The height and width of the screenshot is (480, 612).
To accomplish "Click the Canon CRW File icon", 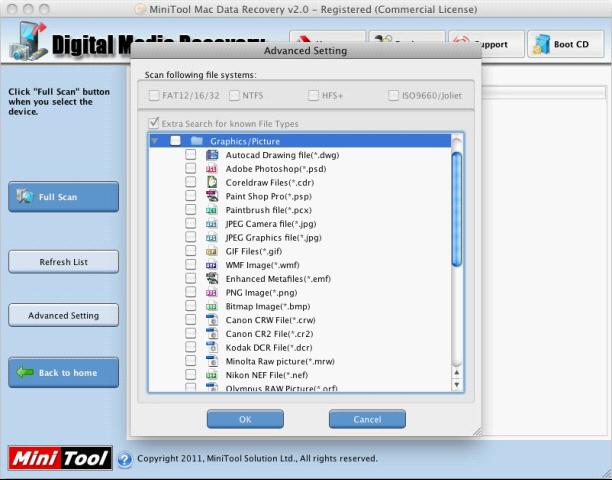I will (212, 320).
